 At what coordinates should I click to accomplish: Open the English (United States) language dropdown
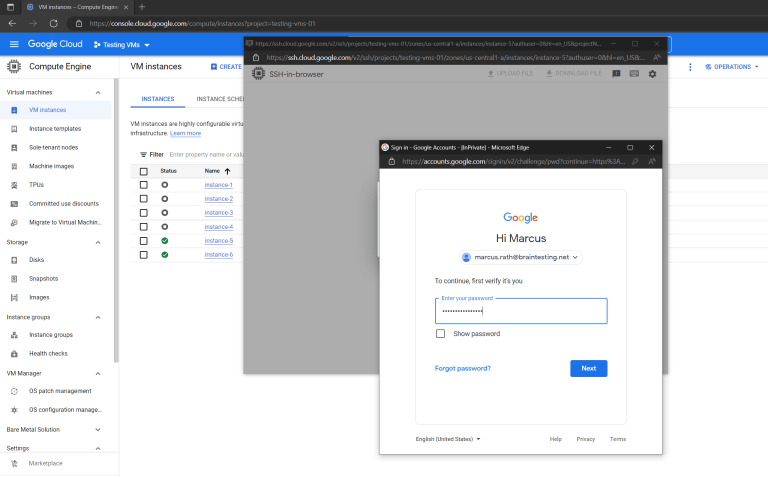(448, 439)
